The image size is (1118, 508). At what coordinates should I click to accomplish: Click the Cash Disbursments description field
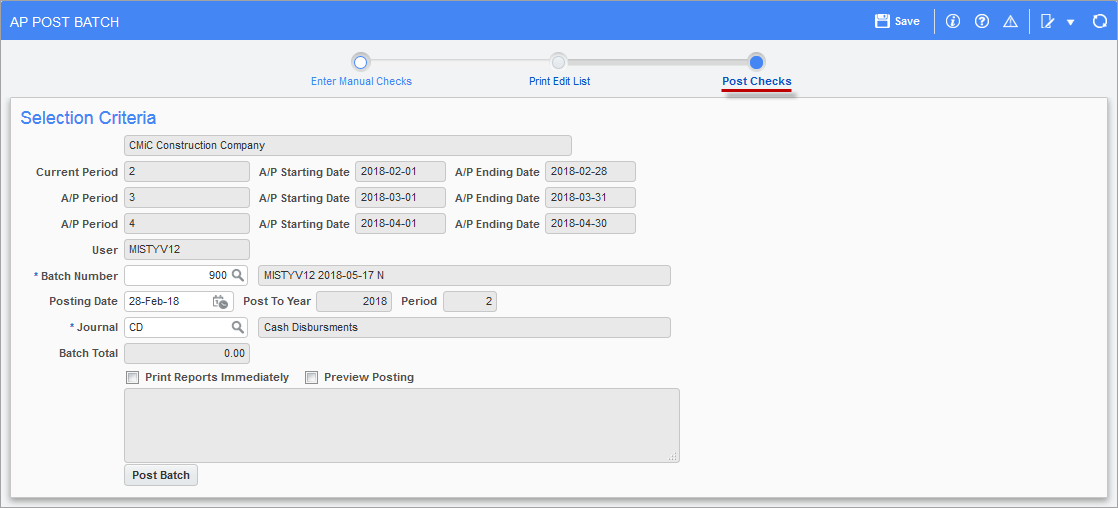point(464,327)
